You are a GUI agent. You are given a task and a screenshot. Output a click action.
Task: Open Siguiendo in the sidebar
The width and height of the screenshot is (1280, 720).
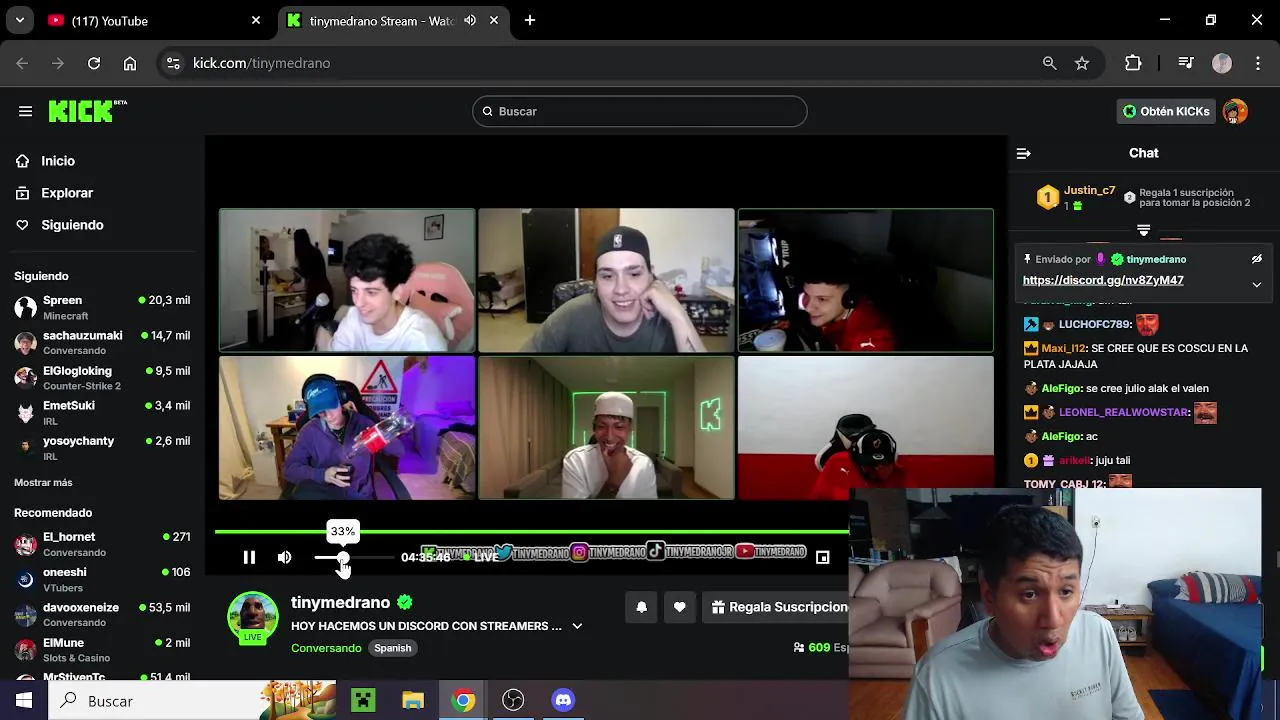72,225
